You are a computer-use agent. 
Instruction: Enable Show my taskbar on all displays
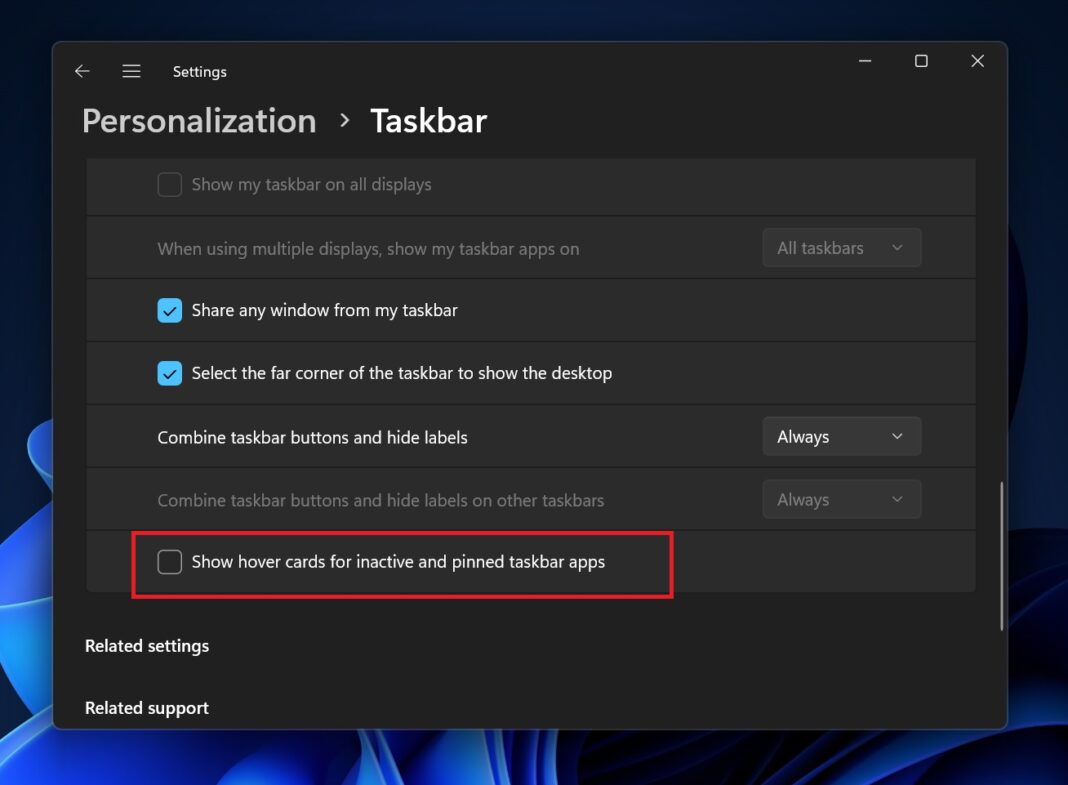(169, 184)
